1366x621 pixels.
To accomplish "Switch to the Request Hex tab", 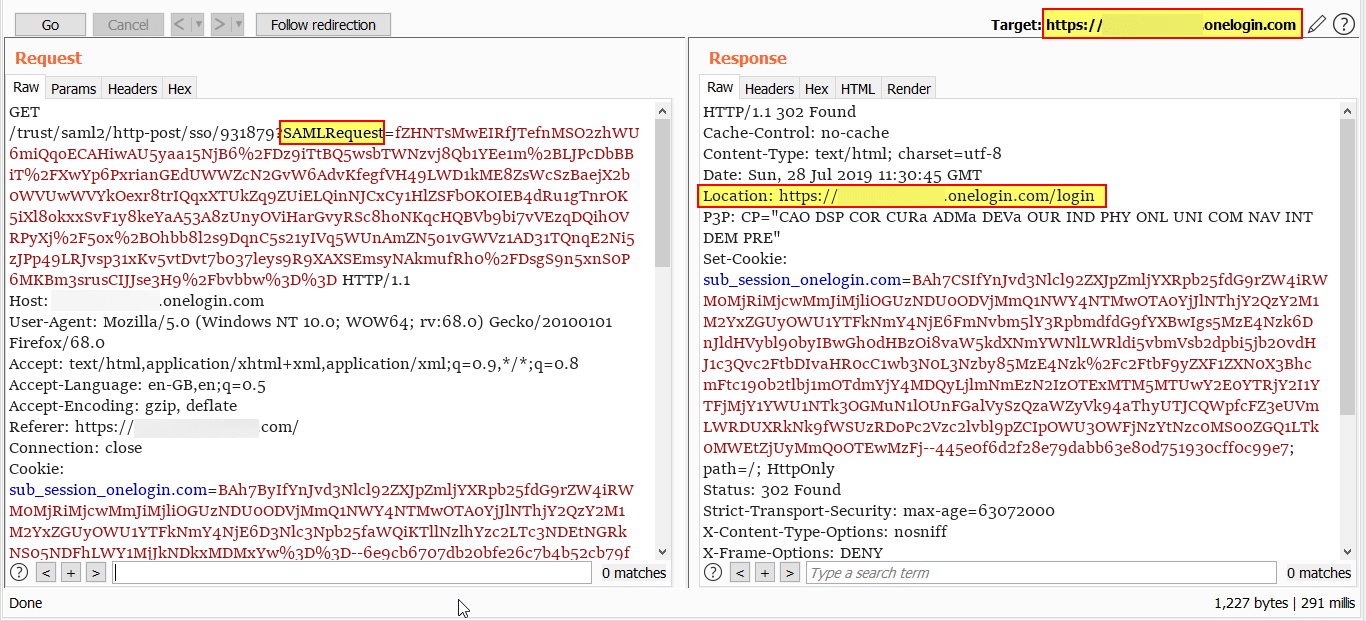I will tap(179, 89).
